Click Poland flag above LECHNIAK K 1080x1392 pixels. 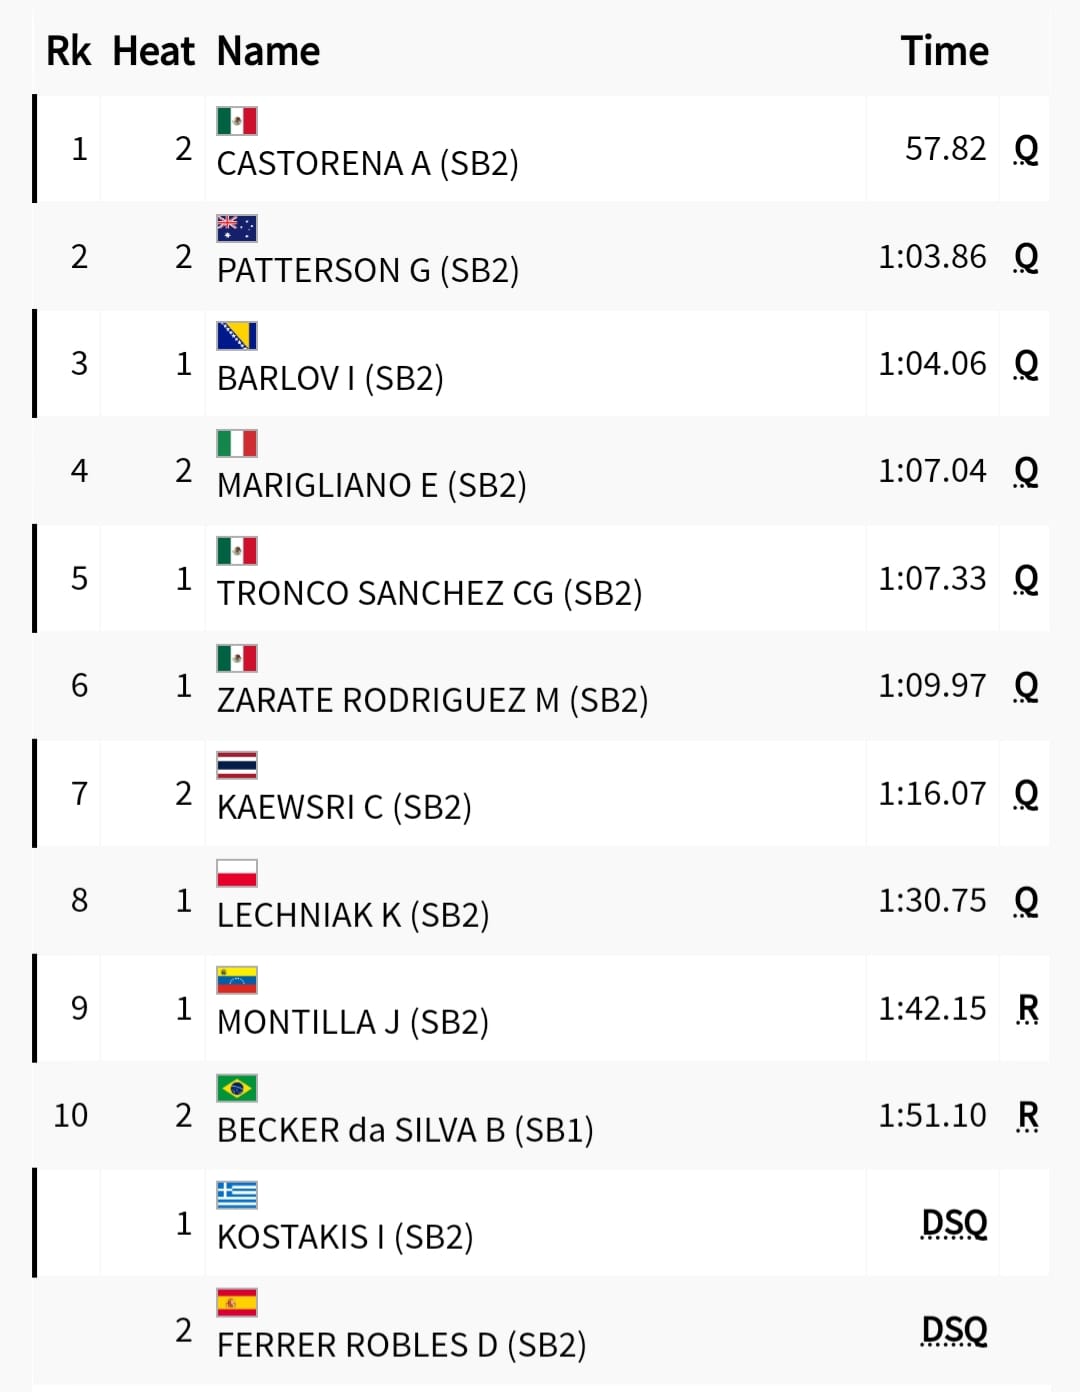tap(237, 873)
